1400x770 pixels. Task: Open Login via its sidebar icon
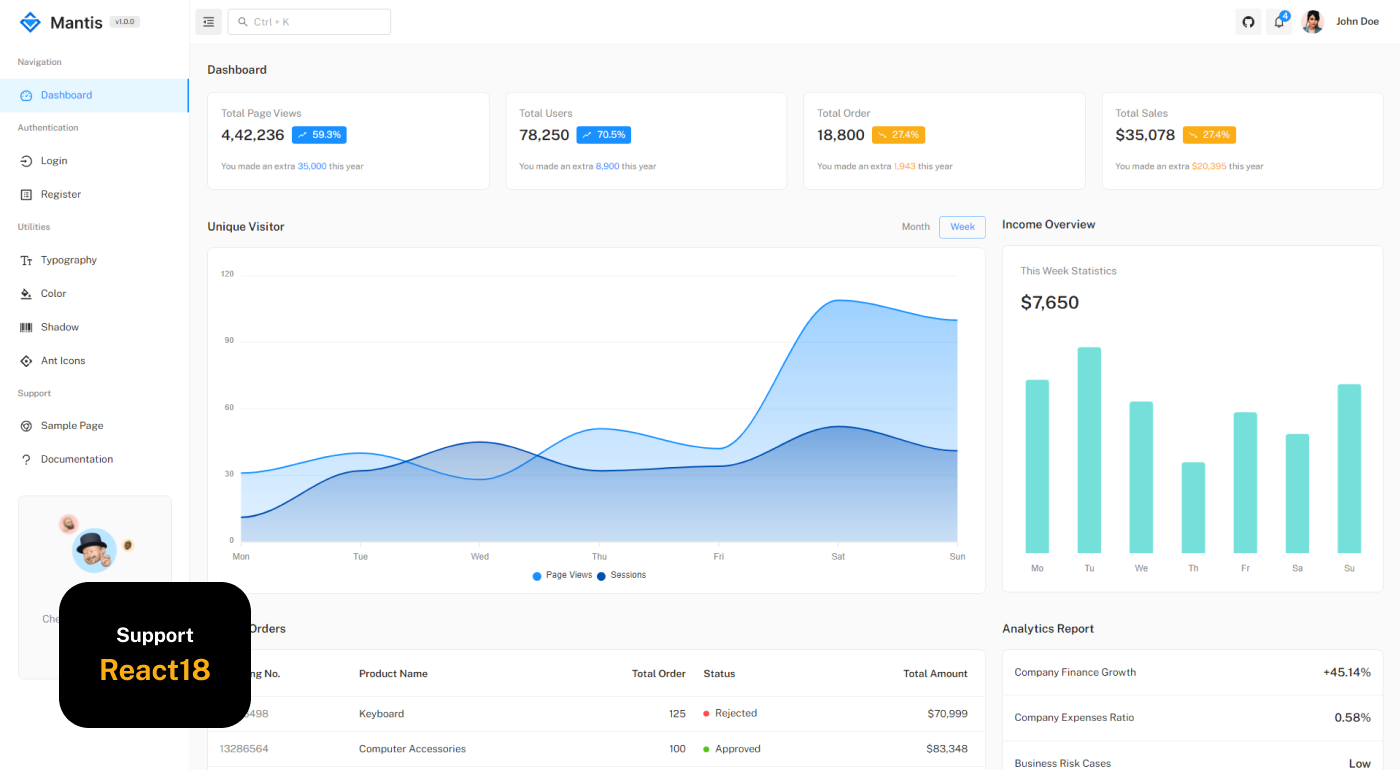[x=26, y=160]
